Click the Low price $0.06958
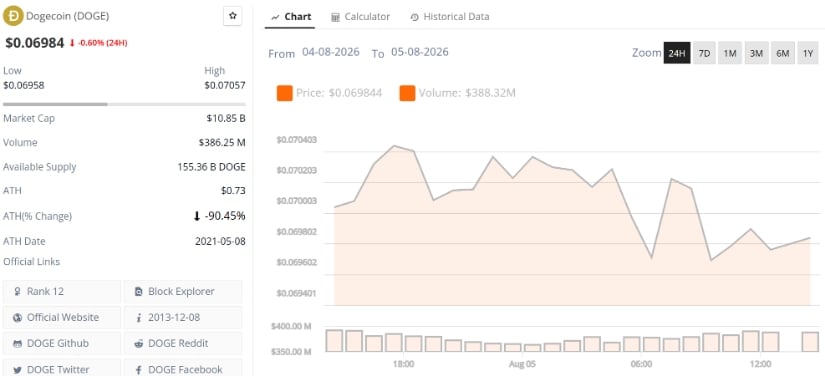The image size is (825, 376). pyautogui.click(x=24, y=85)
